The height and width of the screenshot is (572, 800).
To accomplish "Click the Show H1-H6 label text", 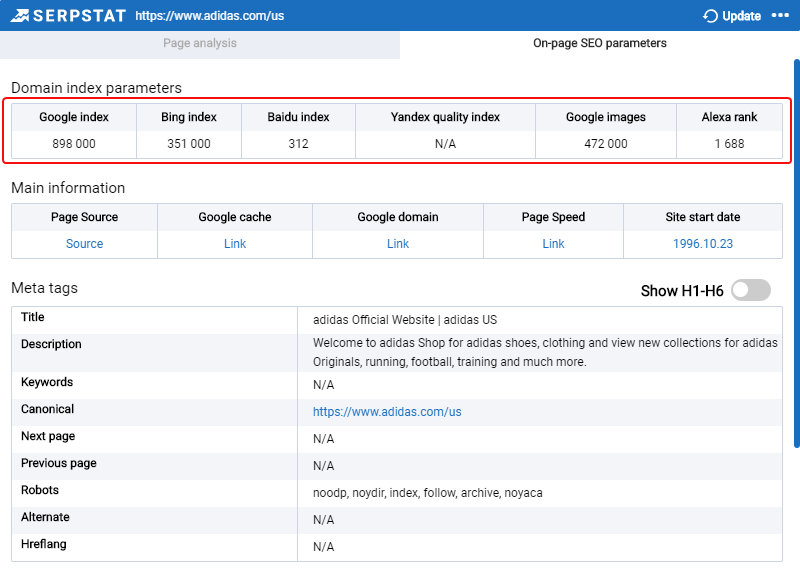I will 682,291.
